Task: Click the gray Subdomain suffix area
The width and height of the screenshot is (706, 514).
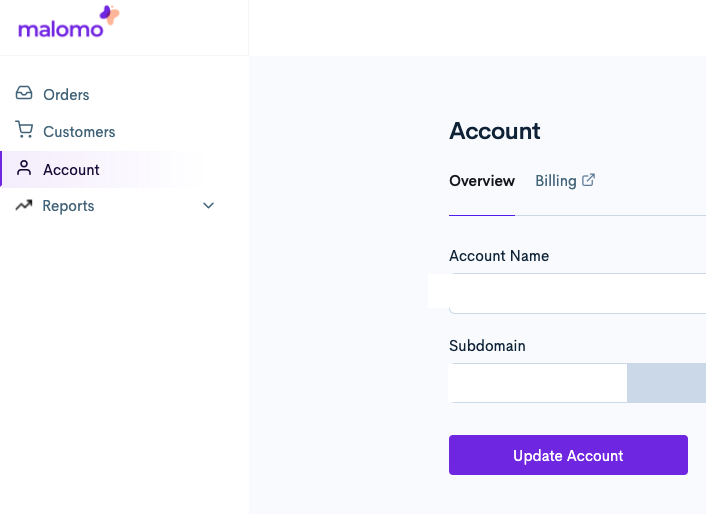Action: [x=666, y=383]
